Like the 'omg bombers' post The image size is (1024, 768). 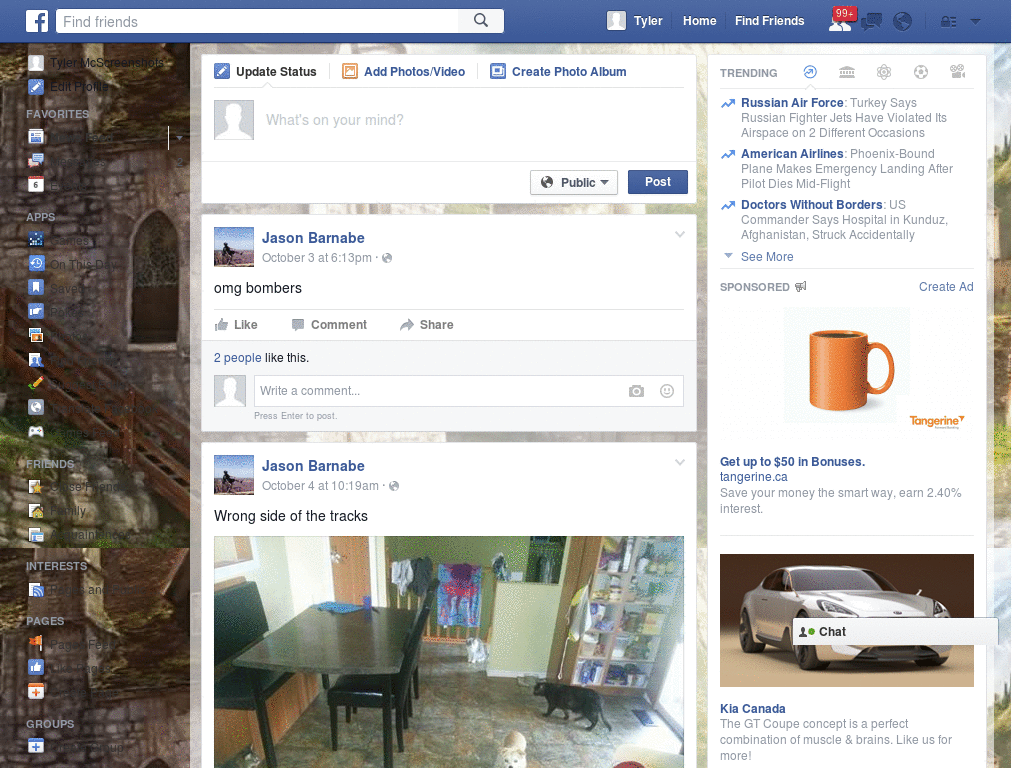tap(236, 325)
